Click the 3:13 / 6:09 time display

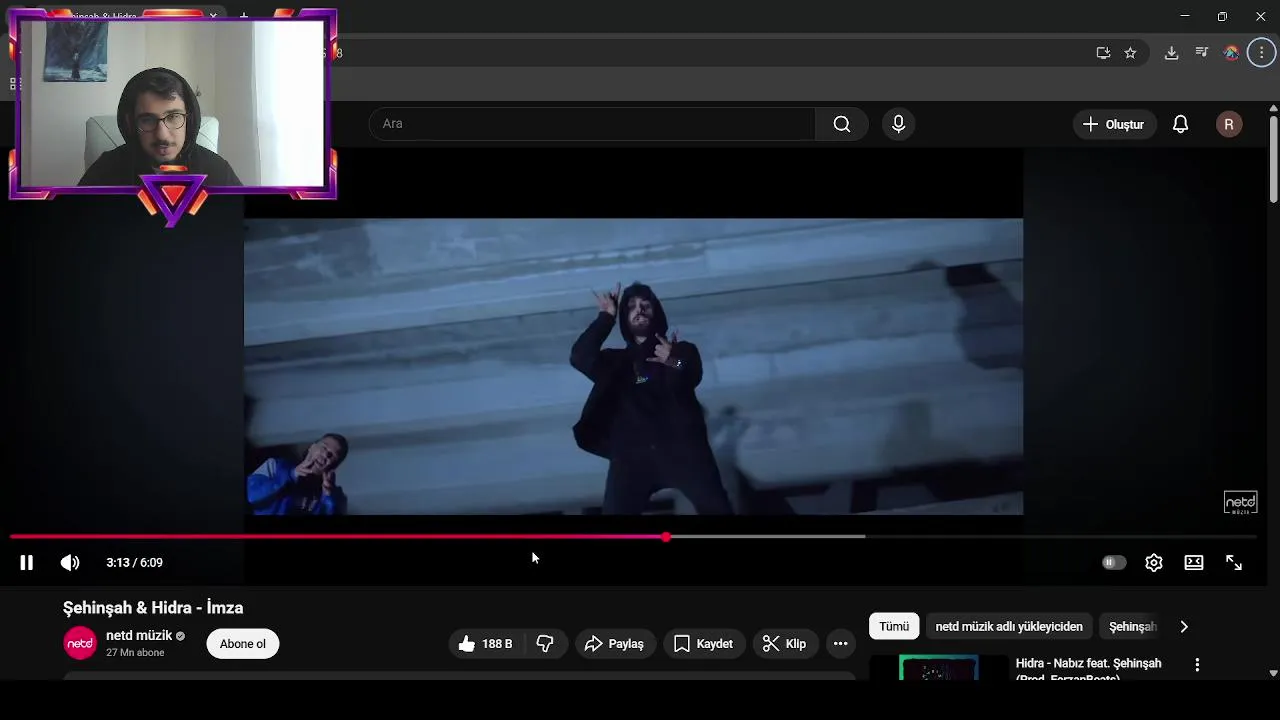tap(134, 563)
